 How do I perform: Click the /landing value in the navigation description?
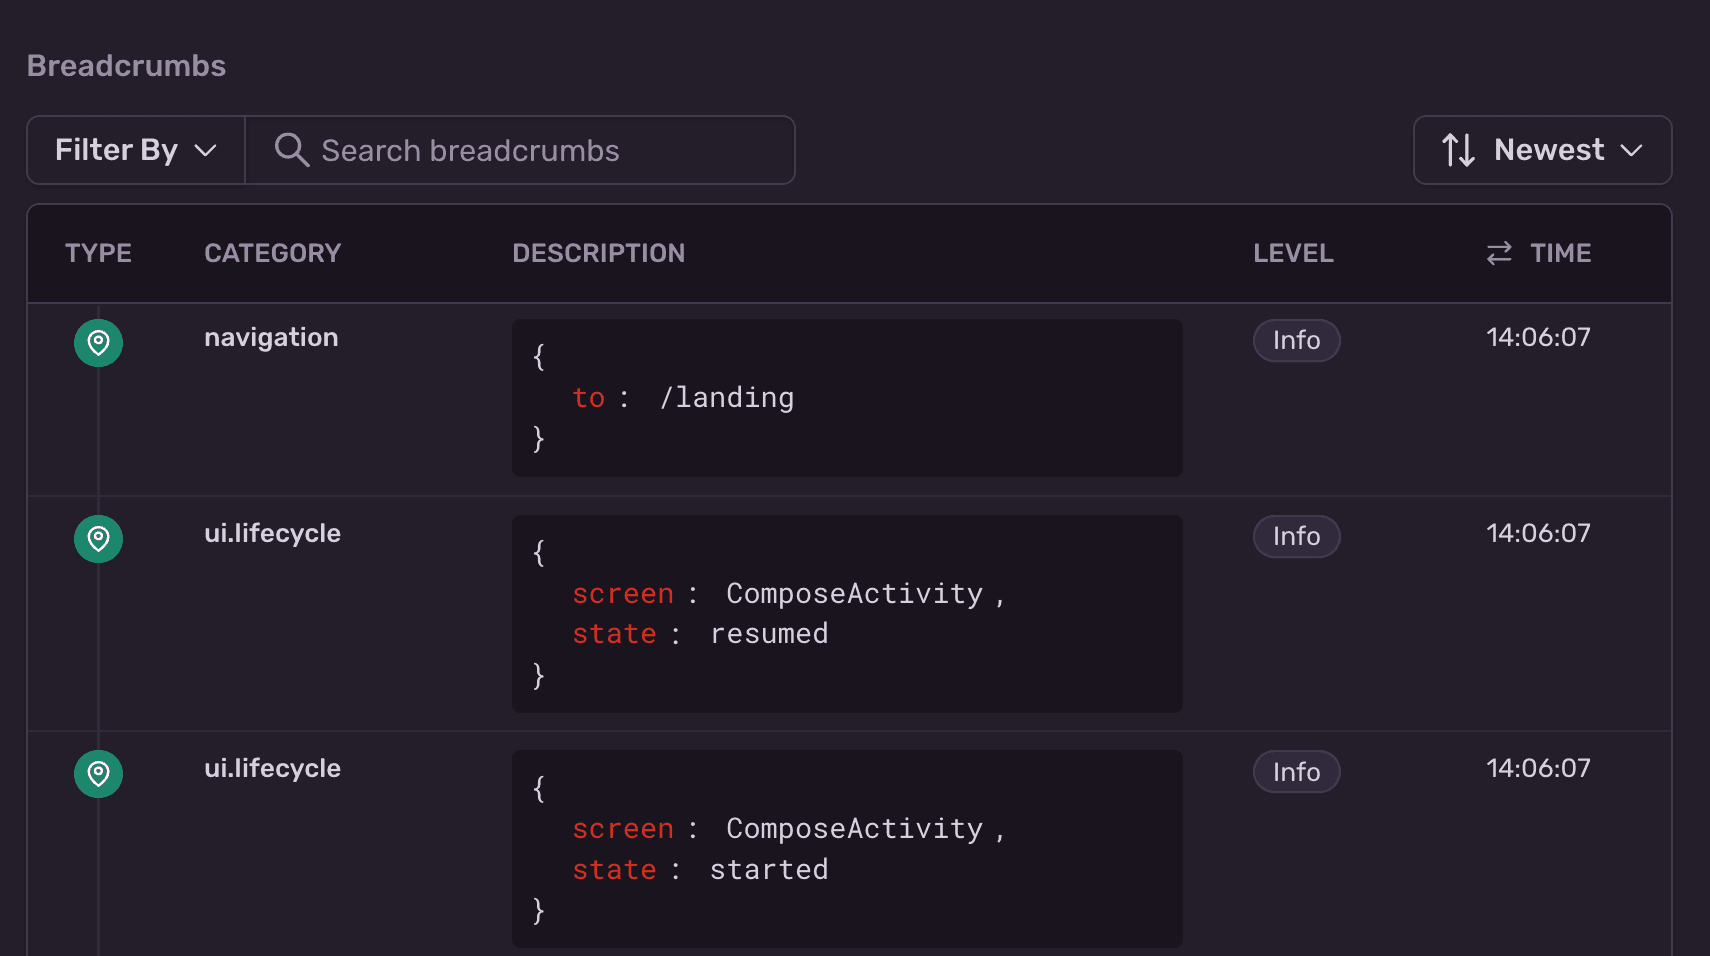coord(727,397)
